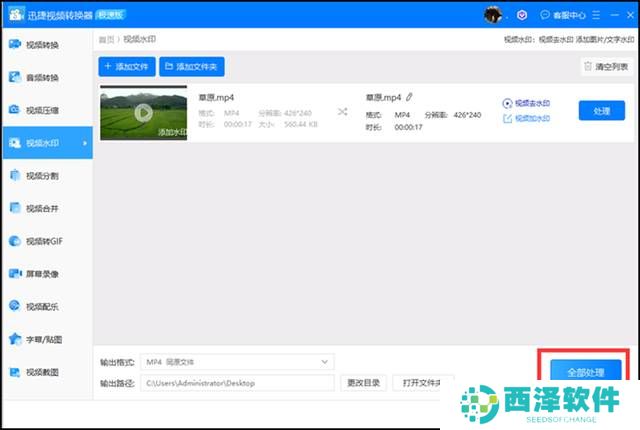Image resolution: width=640 pixels, height=430 pixels.
Task: Click the 输出路径 path field
Action: tap(237, 383)
